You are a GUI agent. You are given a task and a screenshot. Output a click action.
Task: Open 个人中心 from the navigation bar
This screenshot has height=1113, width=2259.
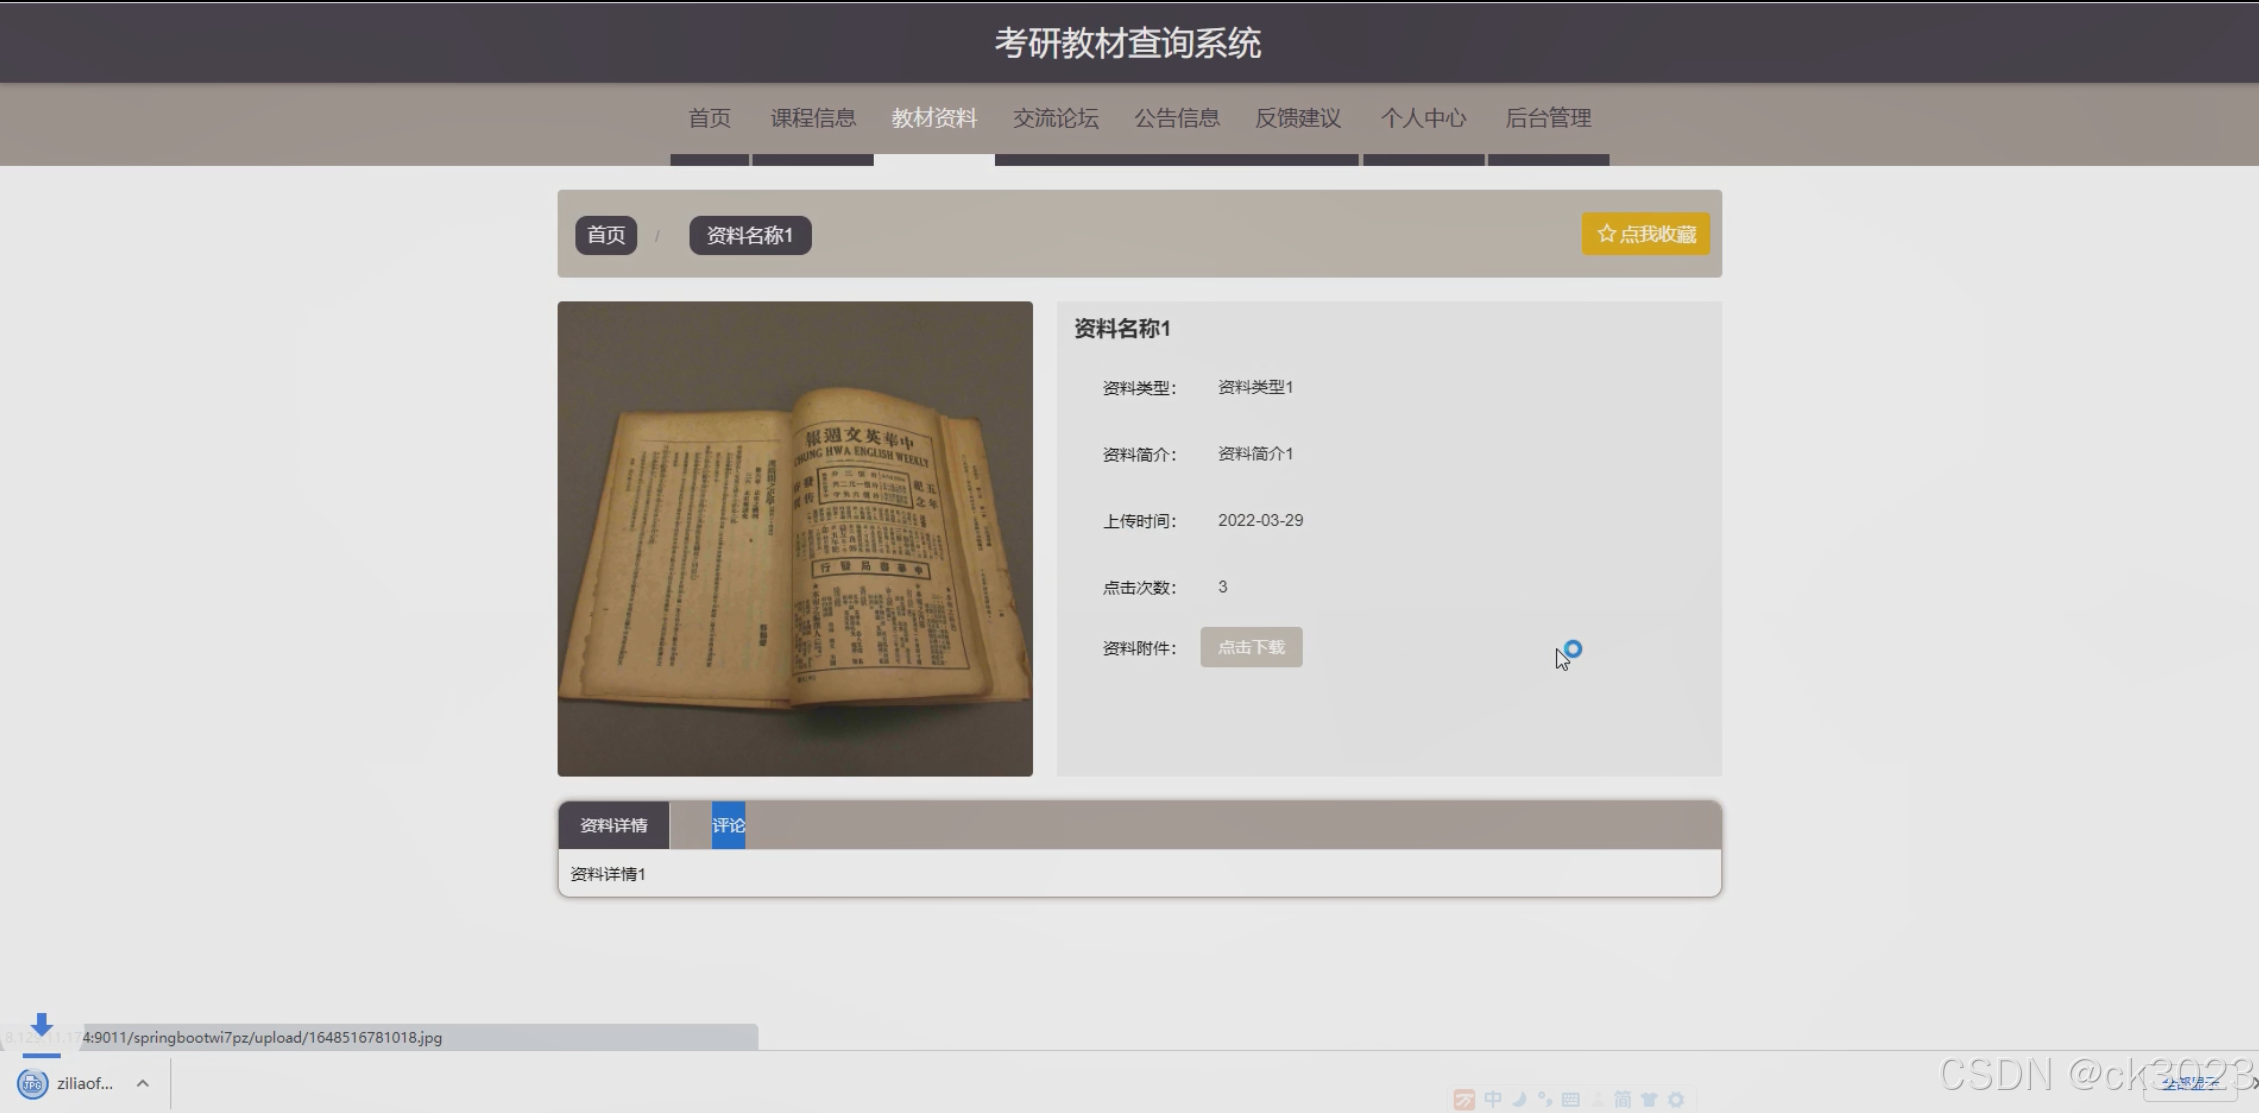point(1423,118)
